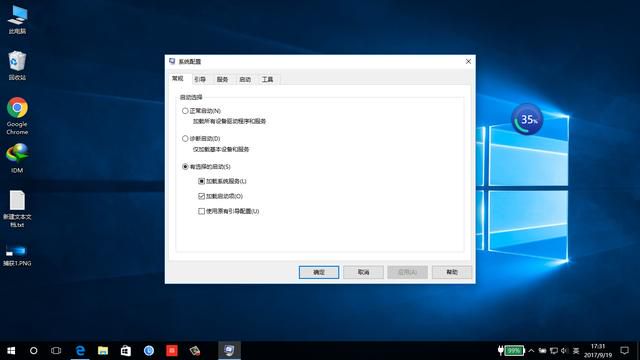Click the 帮助 button
The height and width of the screenshot is (360, 640).
(x=452, y=272)
